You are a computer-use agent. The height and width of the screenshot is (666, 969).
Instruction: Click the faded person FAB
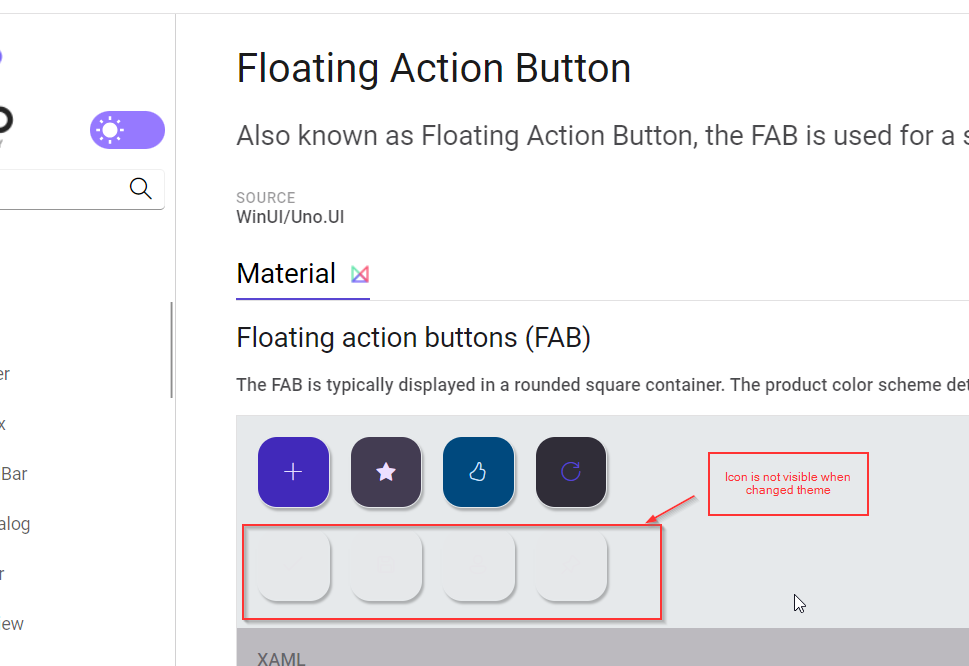(478, 567)
